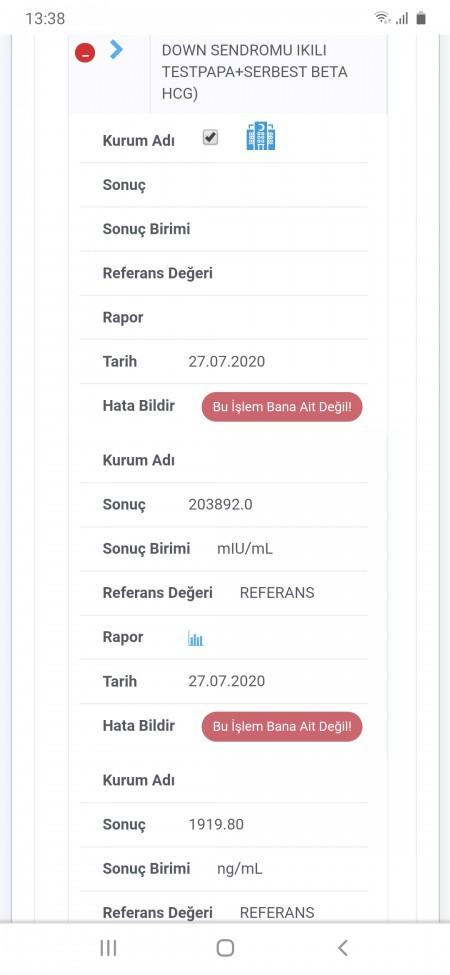Click the first REFERANS value text

tap(277, 593)
